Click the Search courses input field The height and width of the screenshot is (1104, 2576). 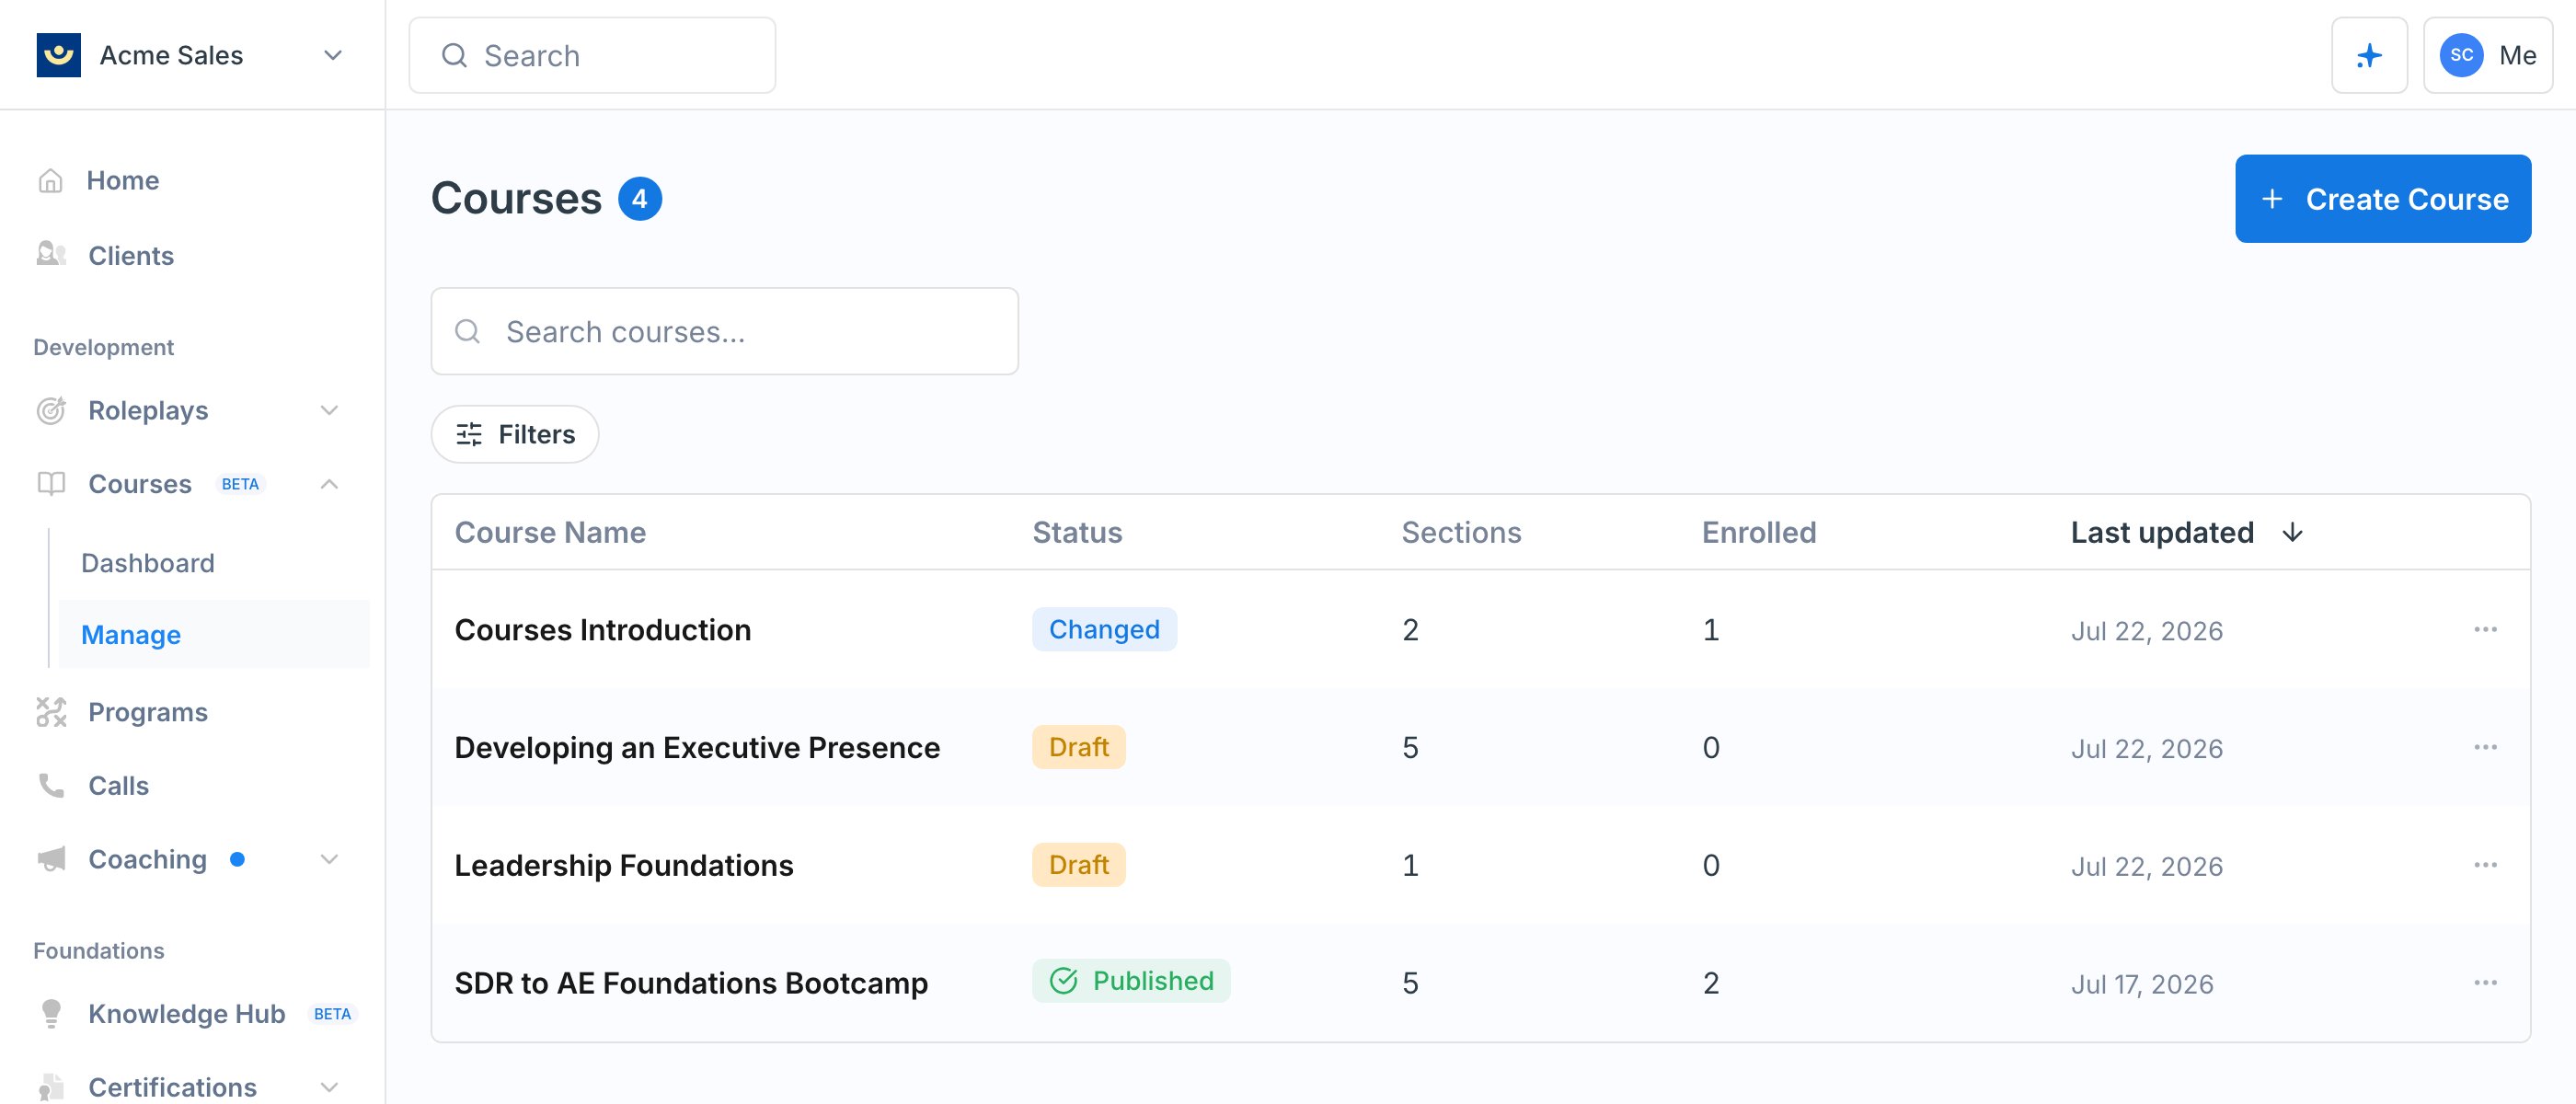[x=724, y=331]
